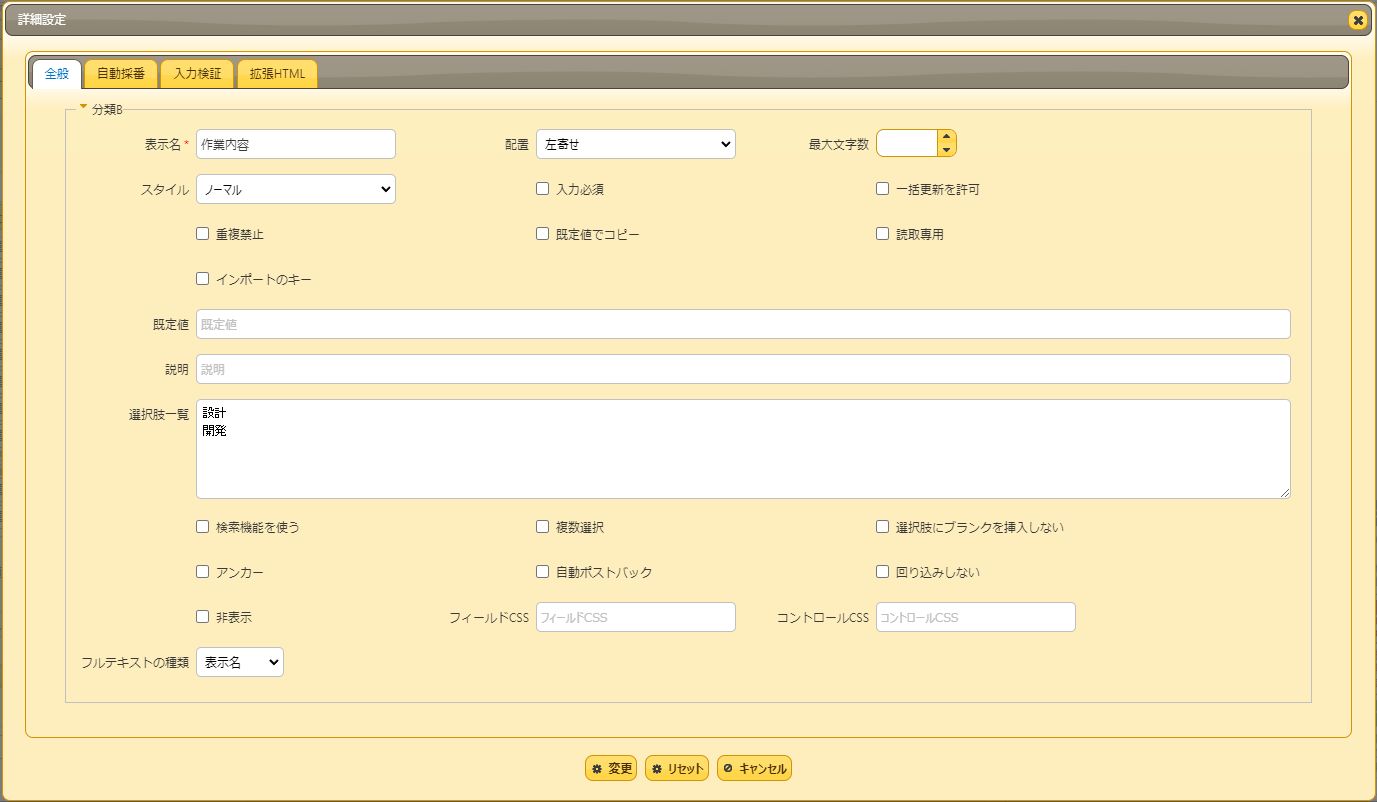1377x802 pixels.
Task: Collapse the 分類B section triangle
Action: (84, 106)
